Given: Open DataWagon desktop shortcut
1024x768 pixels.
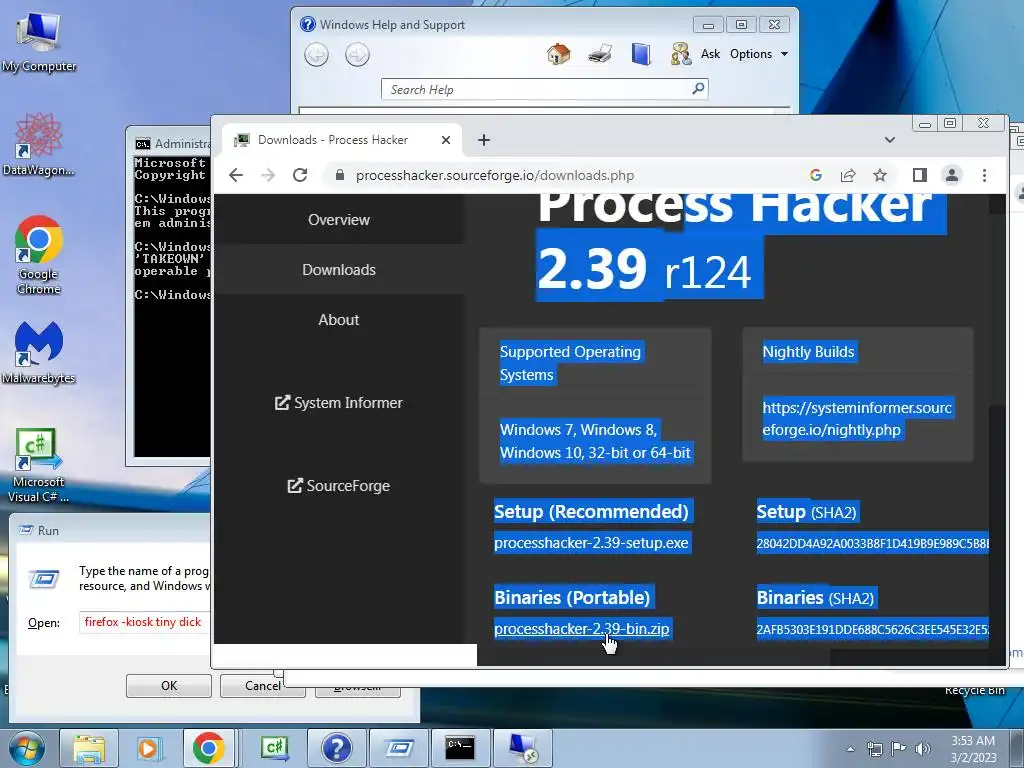Looking at the screenshot, I should 39,144.
